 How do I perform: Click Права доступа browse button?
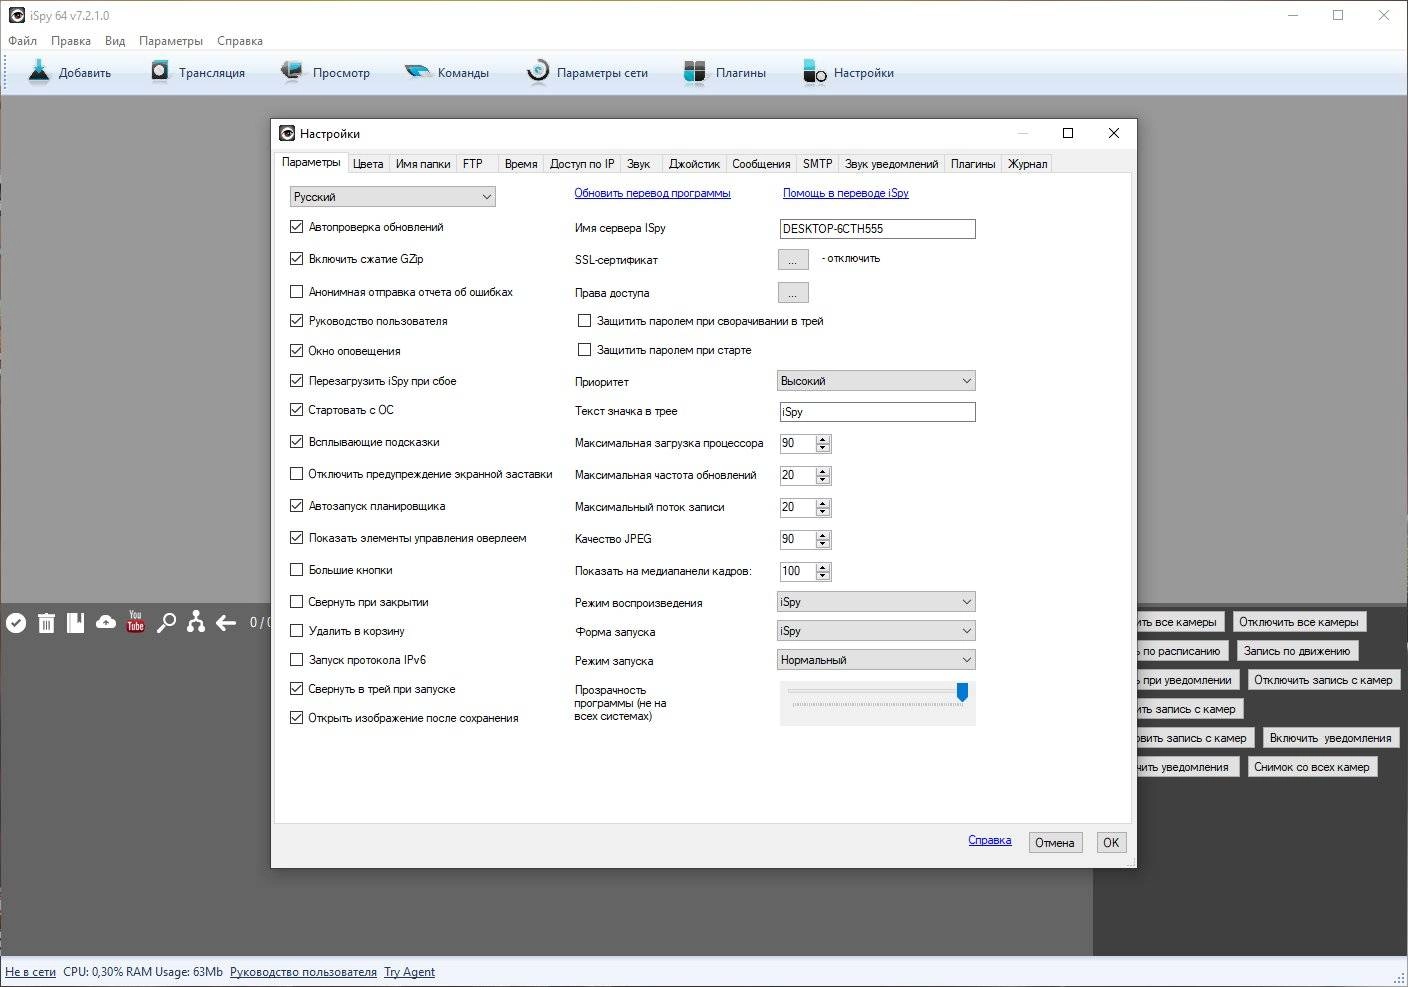[793, 293]
